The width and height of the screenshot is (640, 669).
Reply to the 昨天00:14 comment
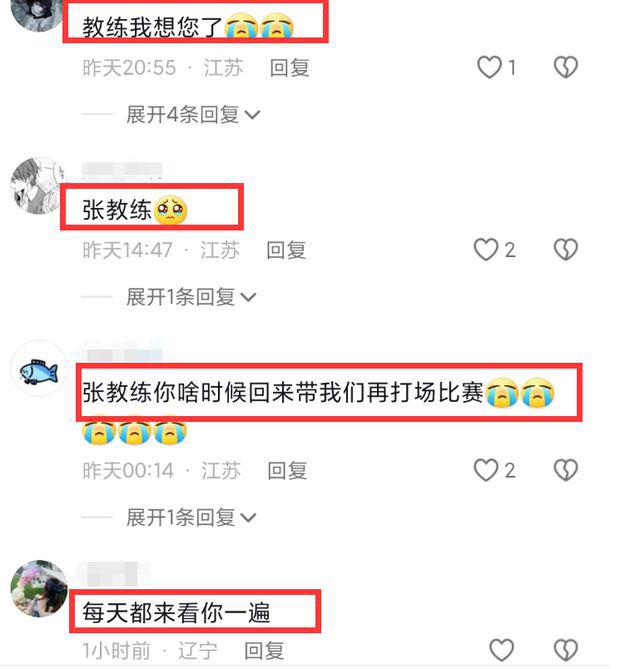click(287, 471)
